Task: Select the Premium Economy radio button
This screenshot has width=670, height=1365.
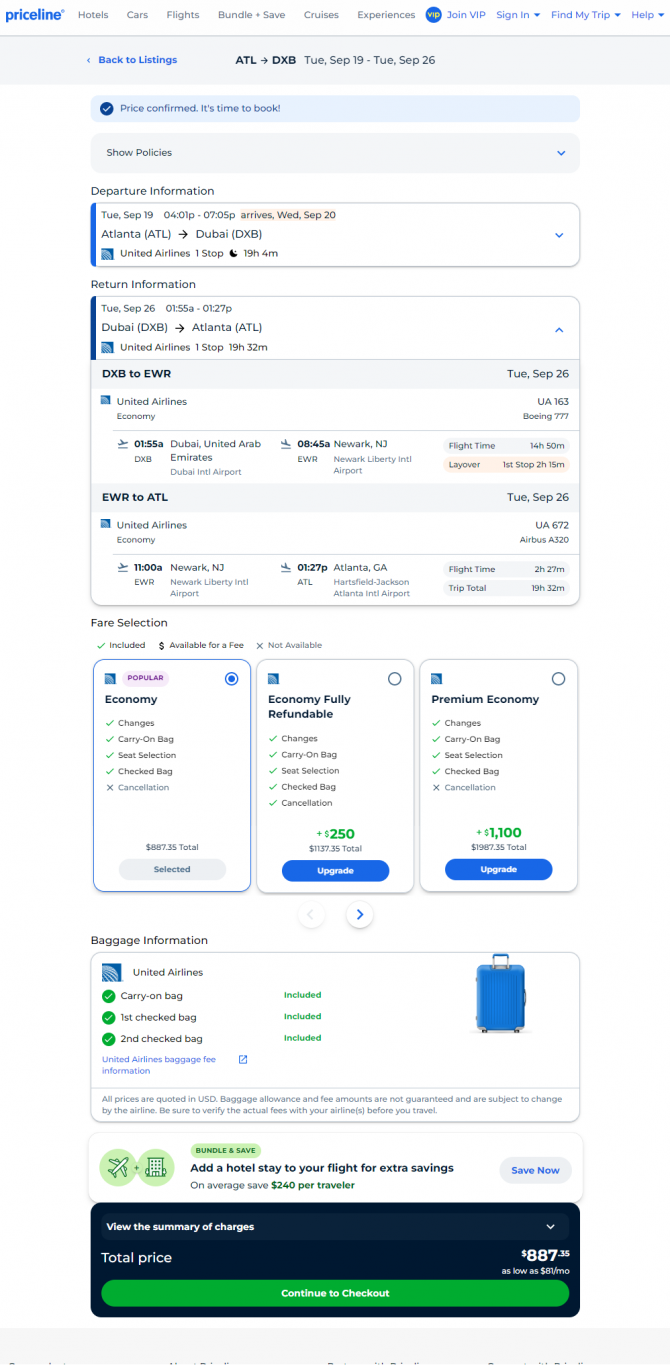Action: click(x=558, y=679)
